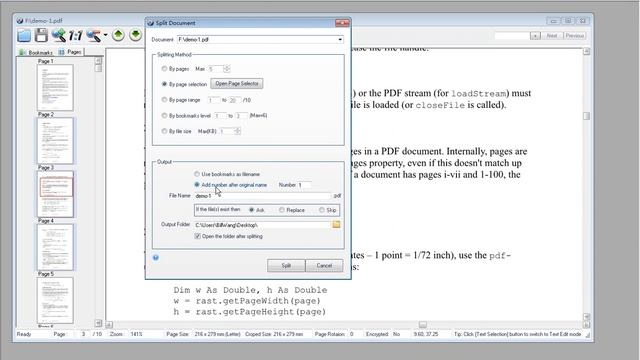Click the 'Page Size' status bar entry

pyautogui.click(x=203, y=334)
